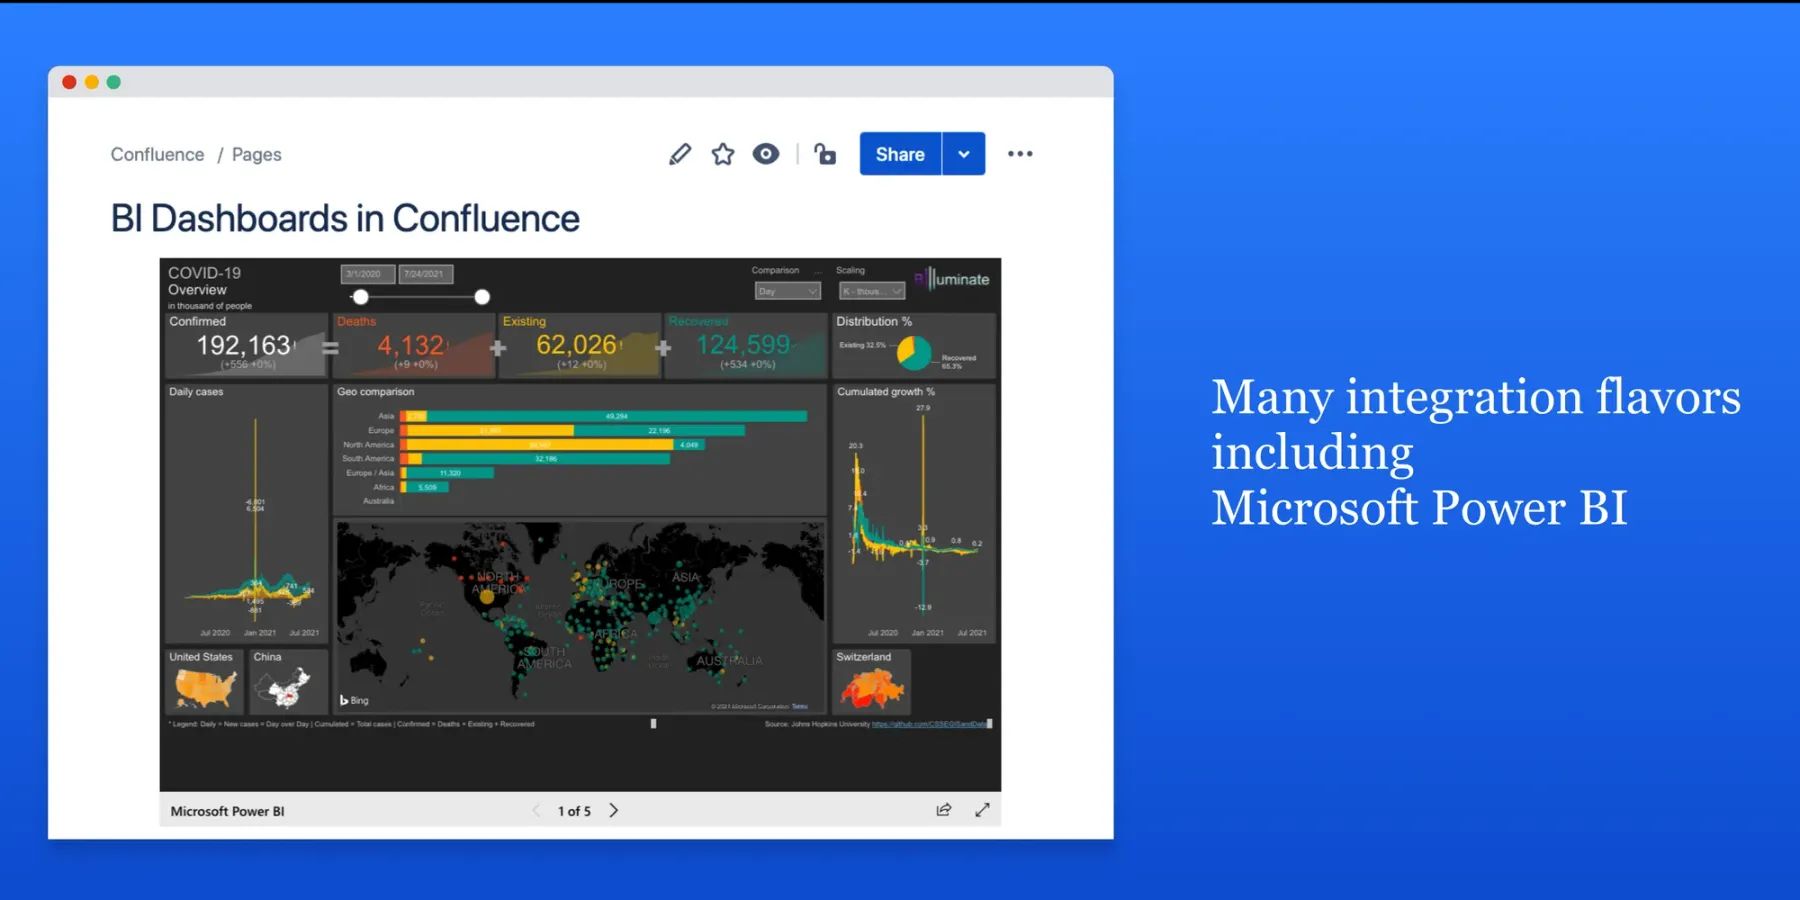Screen dimensions: 1800x900
Task: Click the edit pencil icon on the page
Action: click(x=680, y=153)
